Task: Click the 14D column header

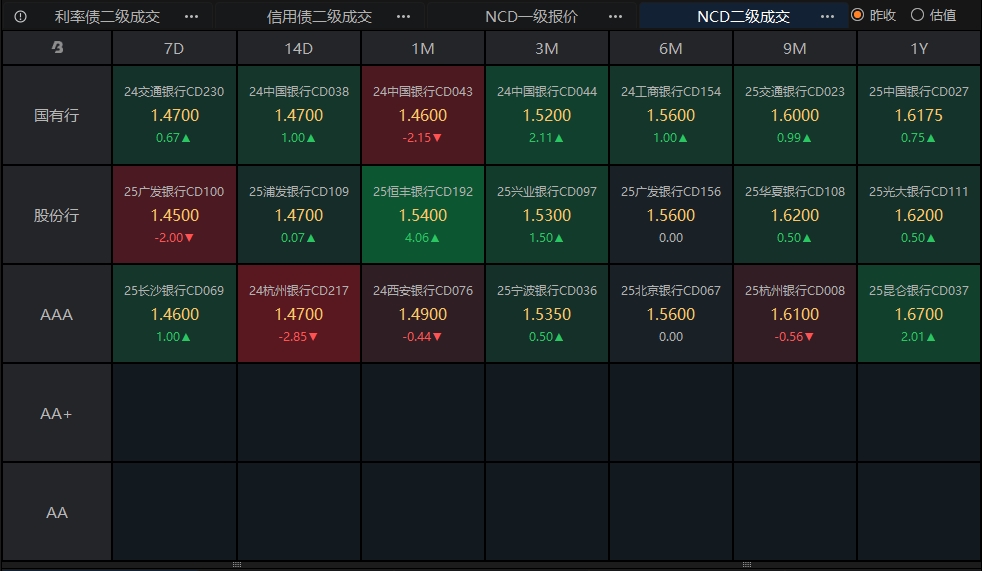Action: click(299, 48)
